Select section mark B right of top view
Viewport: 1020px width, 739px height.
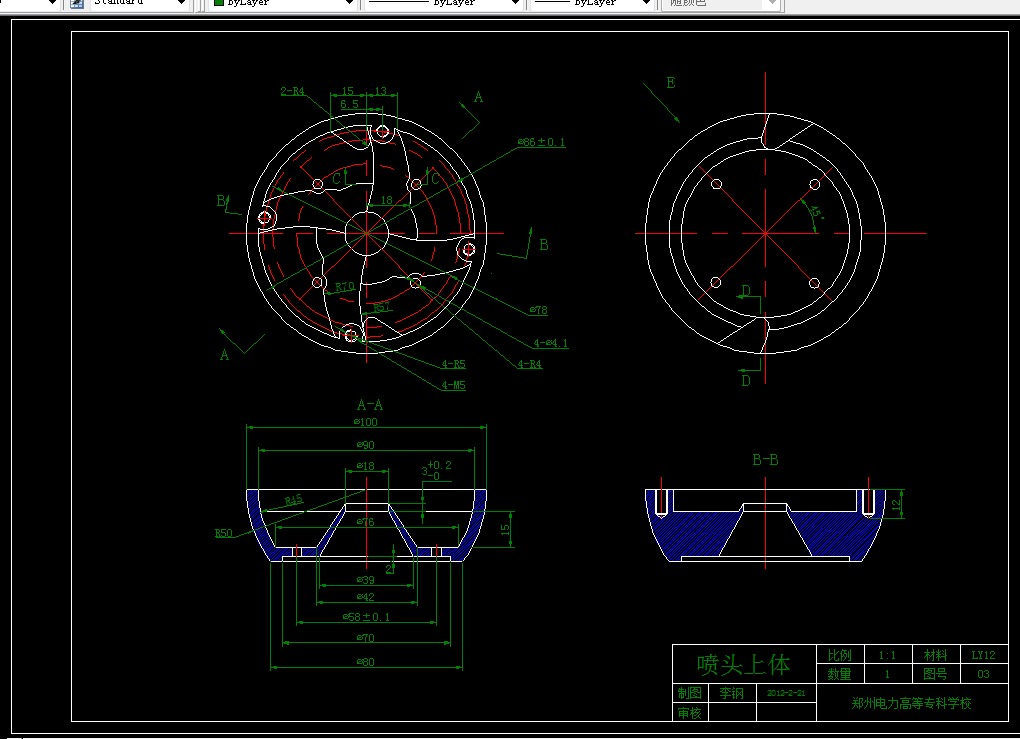544,245
